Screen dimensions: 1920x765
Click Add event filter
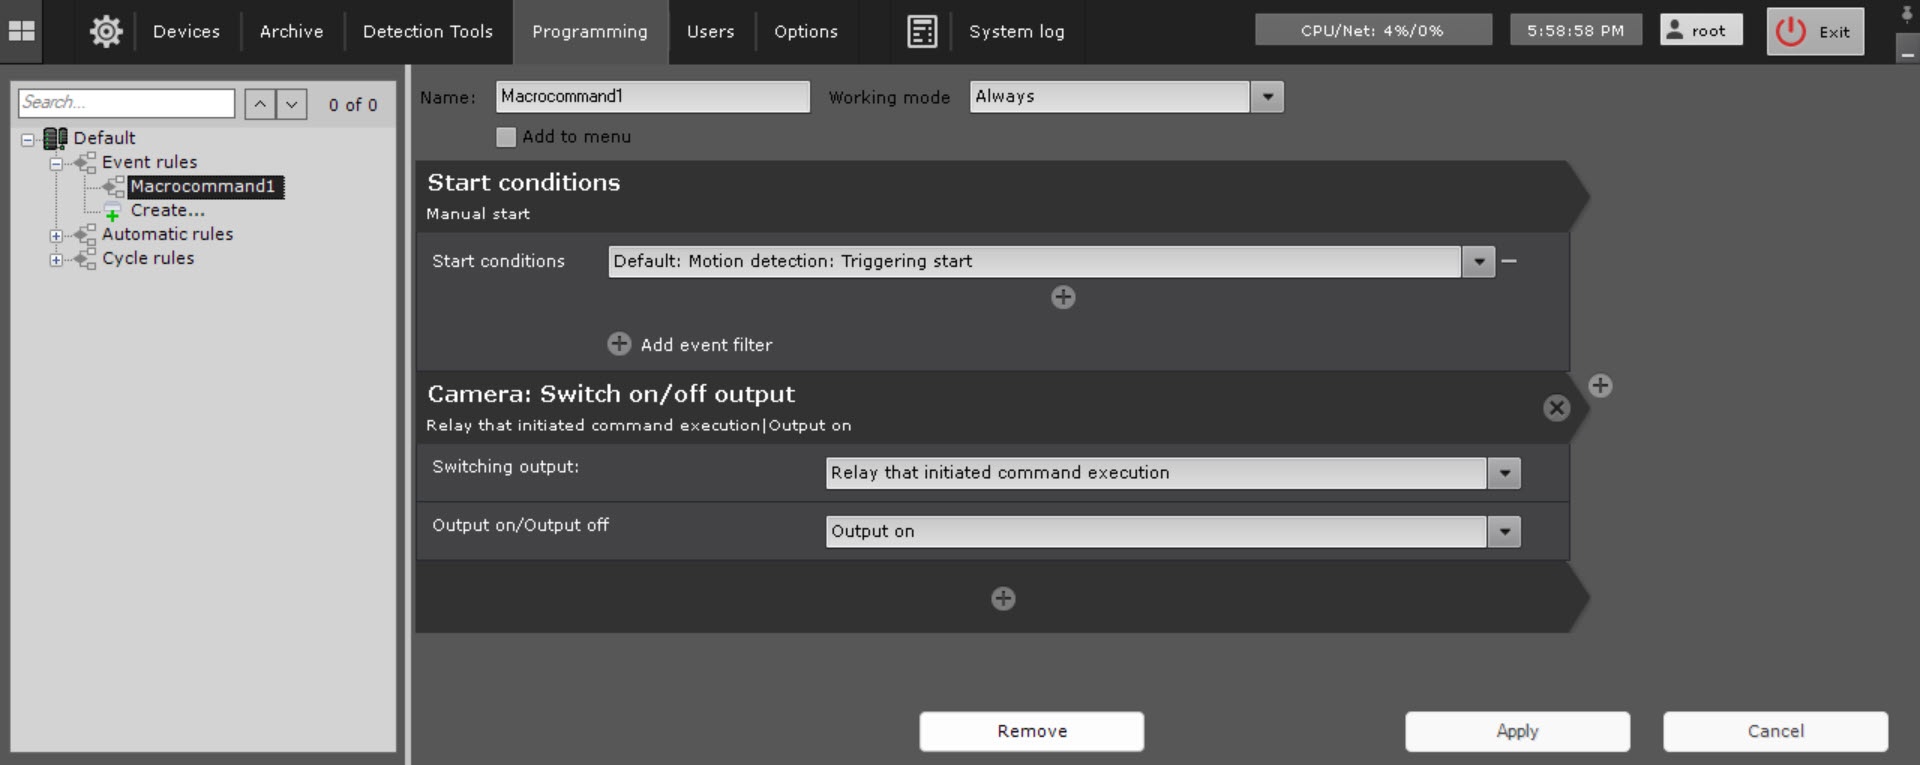[706, 345]
